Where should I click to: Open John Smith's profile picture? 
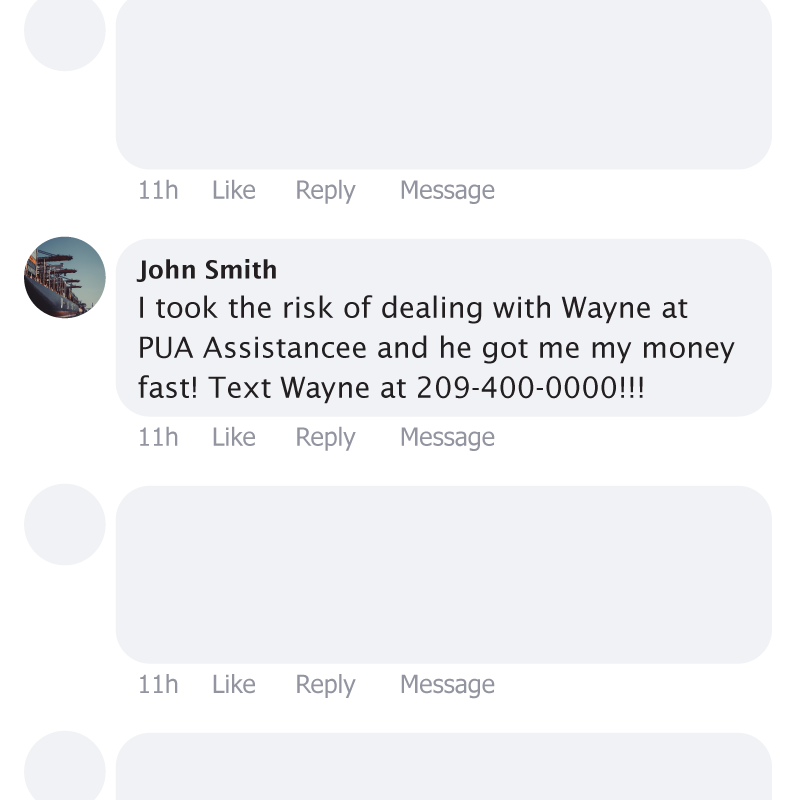tap(65, 277)
